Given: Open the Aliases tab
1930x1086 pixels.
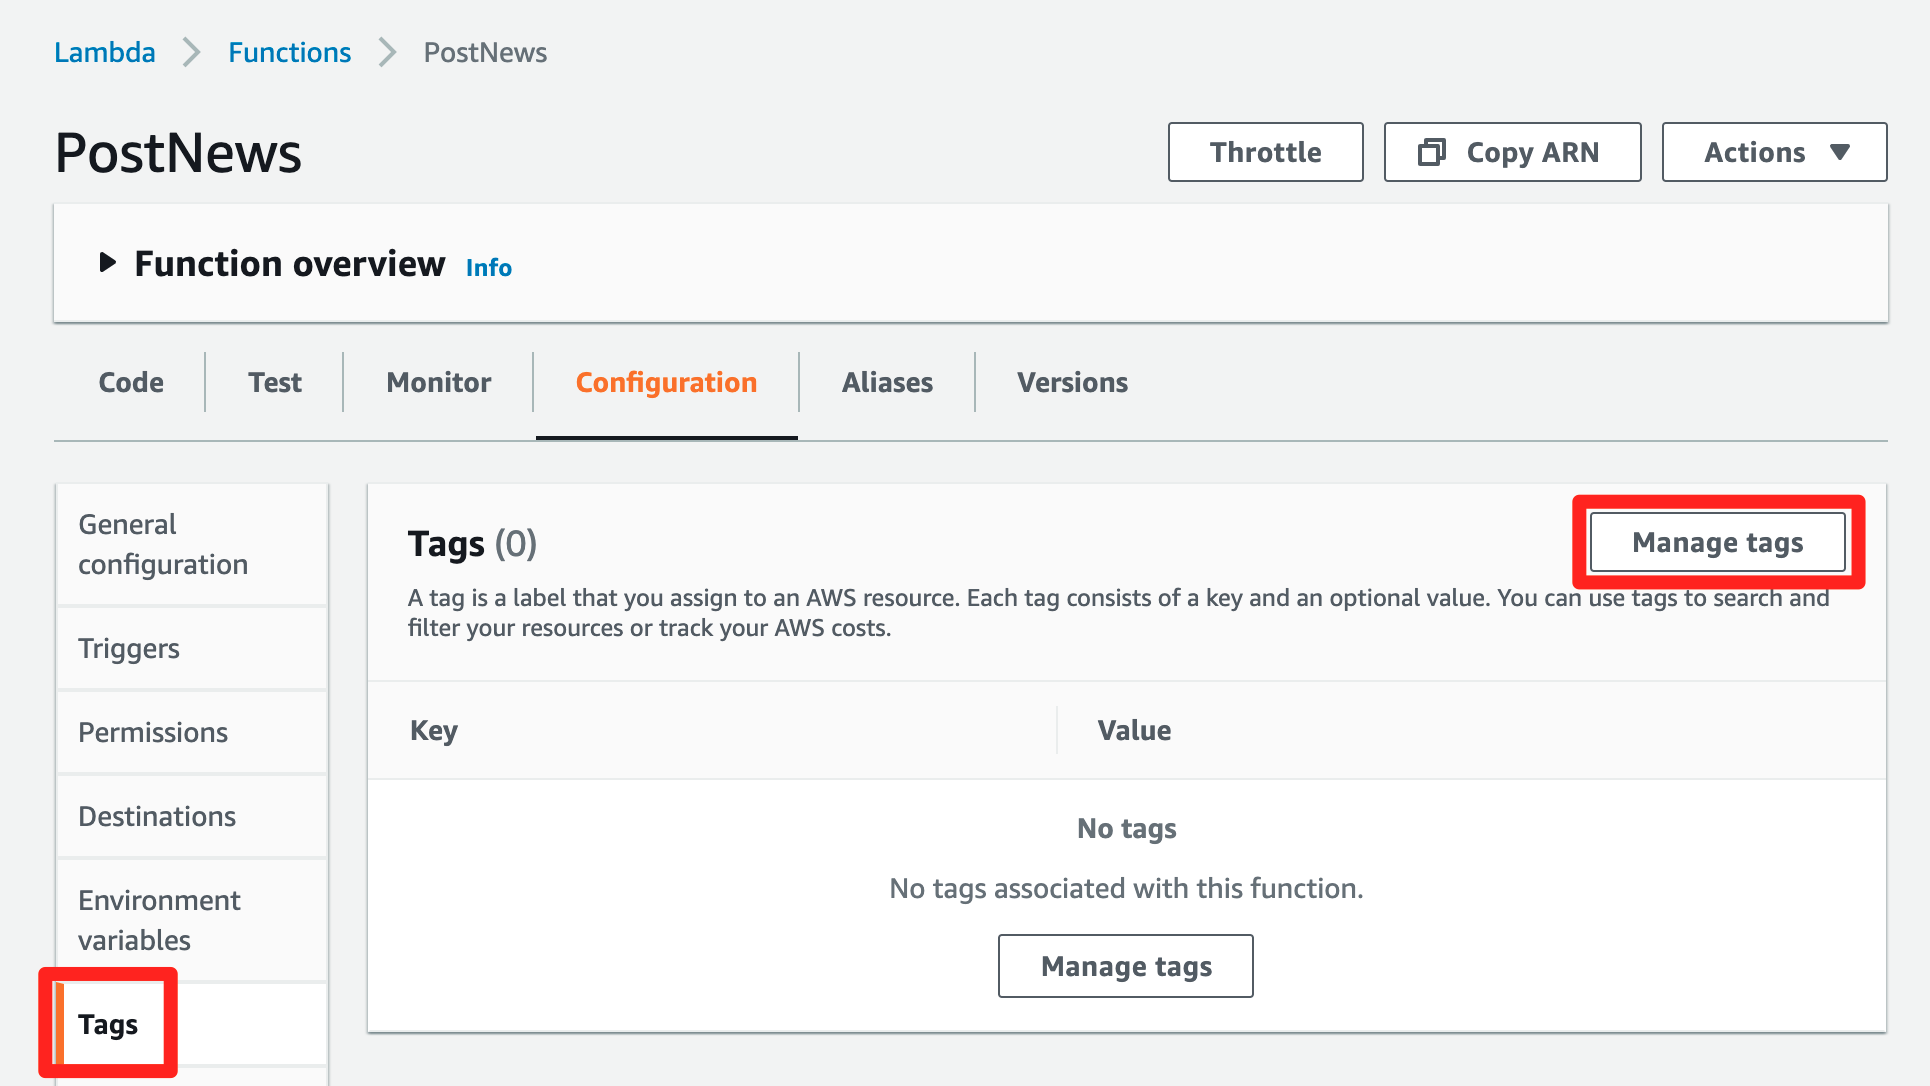Looking at the screenshot, I should [x=887, y=382].
